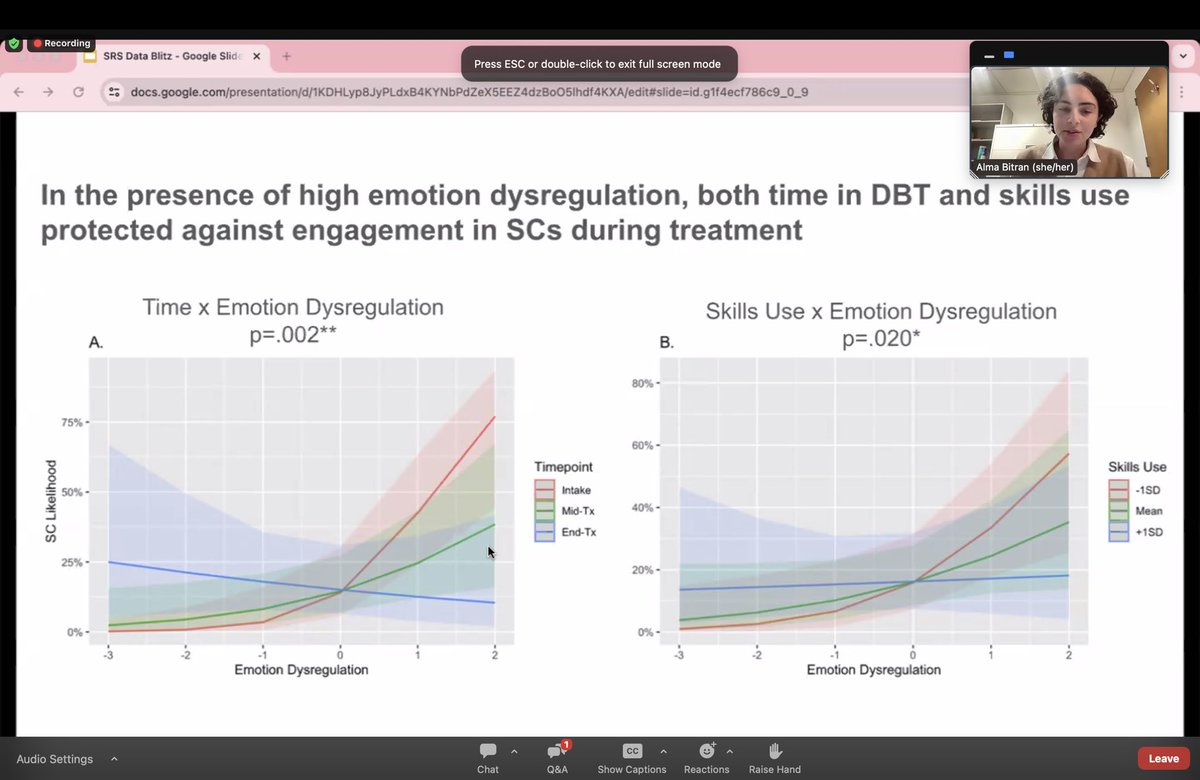
Task: Switch the video panel to the blue thumbnail view
Action: [1009, 55]
